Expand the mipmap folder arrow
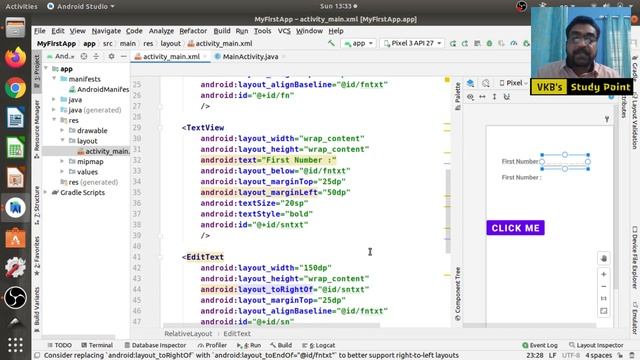 [62, 161]
